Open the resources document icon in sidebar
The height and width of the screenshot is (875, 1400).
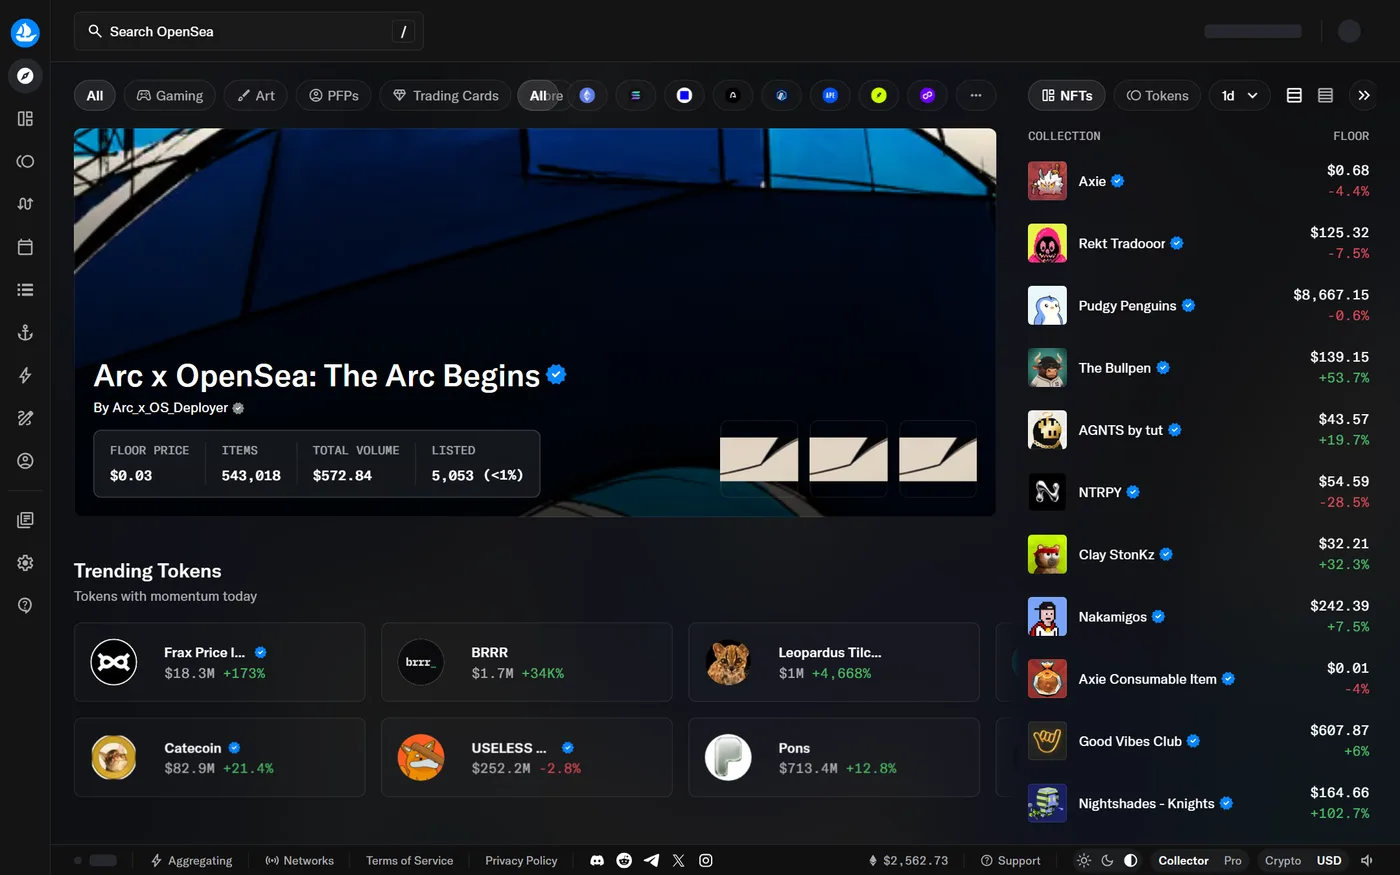pyautogui.click(x=25, y=520)
